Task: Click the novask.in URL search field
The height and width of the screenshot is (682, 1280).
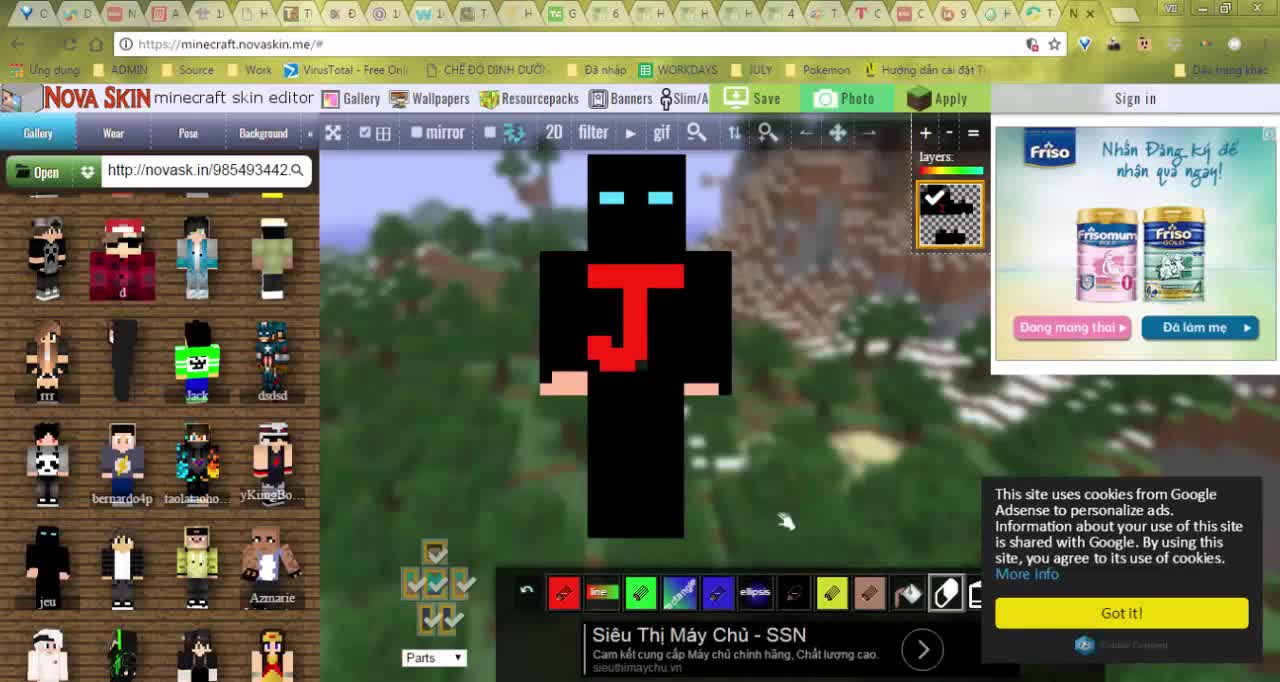Action: (205, 171)
